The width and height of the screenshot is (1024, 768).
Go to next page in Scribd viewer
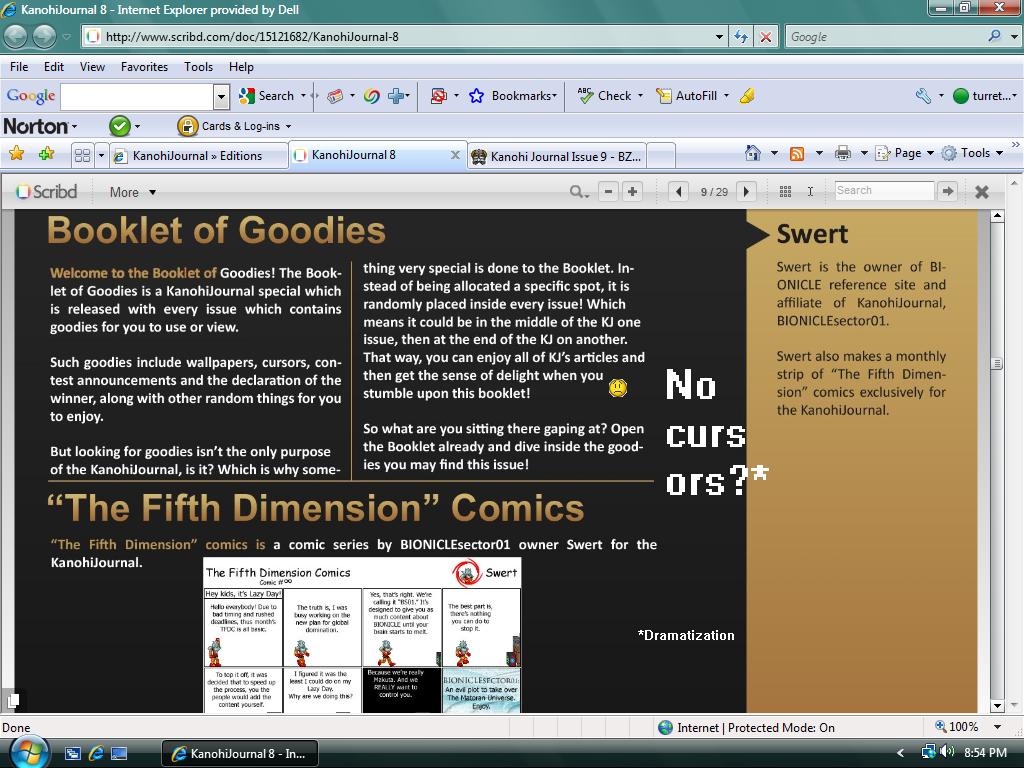pos(746,191)
